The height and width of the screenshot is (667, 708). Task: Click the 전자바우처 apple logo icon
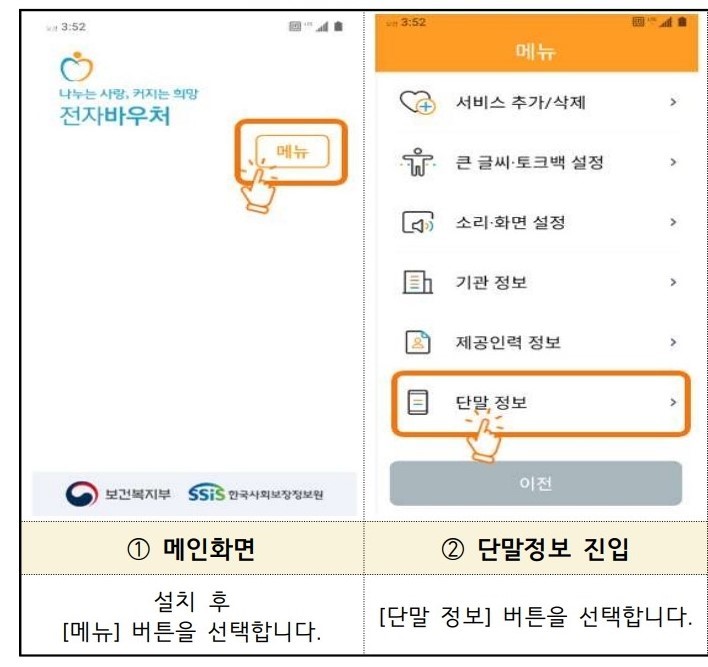[77, 67]
